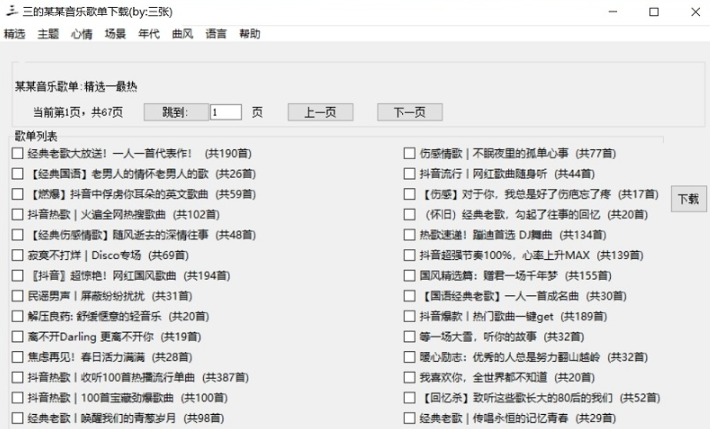Select 等一场大雪 听你的故事 checkbox
710x429 pixels.
pyautogui.click(x=409, y=337)
